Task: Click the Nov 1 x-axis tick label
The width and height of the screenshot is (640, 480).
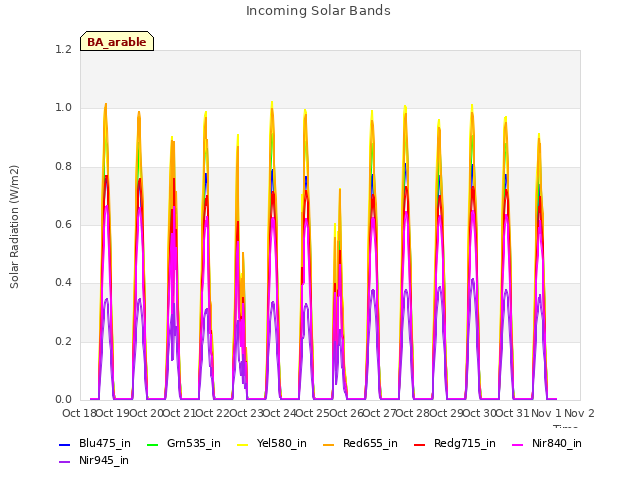Action: pyautogui.click(x=546, y=413)
